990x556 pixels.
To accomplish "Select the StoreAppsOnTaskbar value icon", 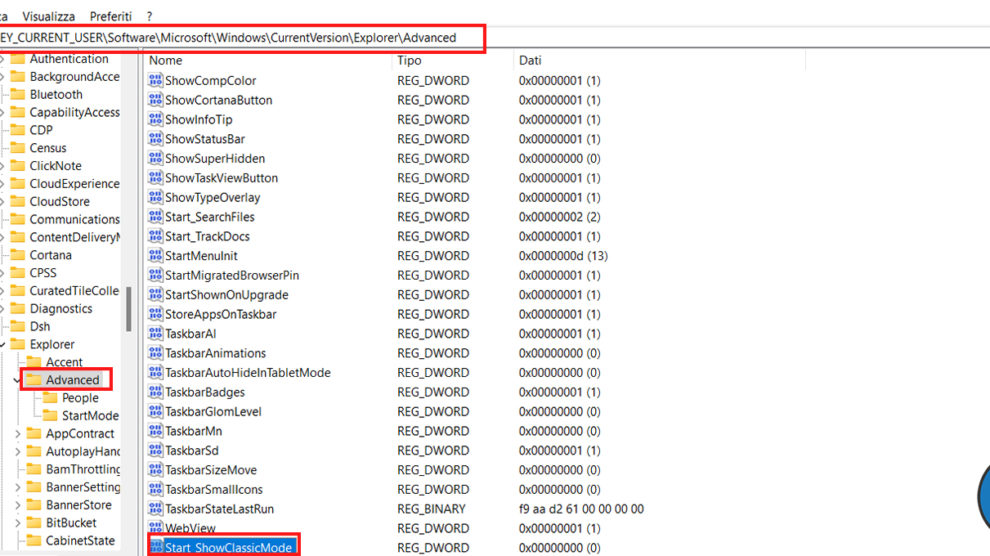I will (155, 314).
